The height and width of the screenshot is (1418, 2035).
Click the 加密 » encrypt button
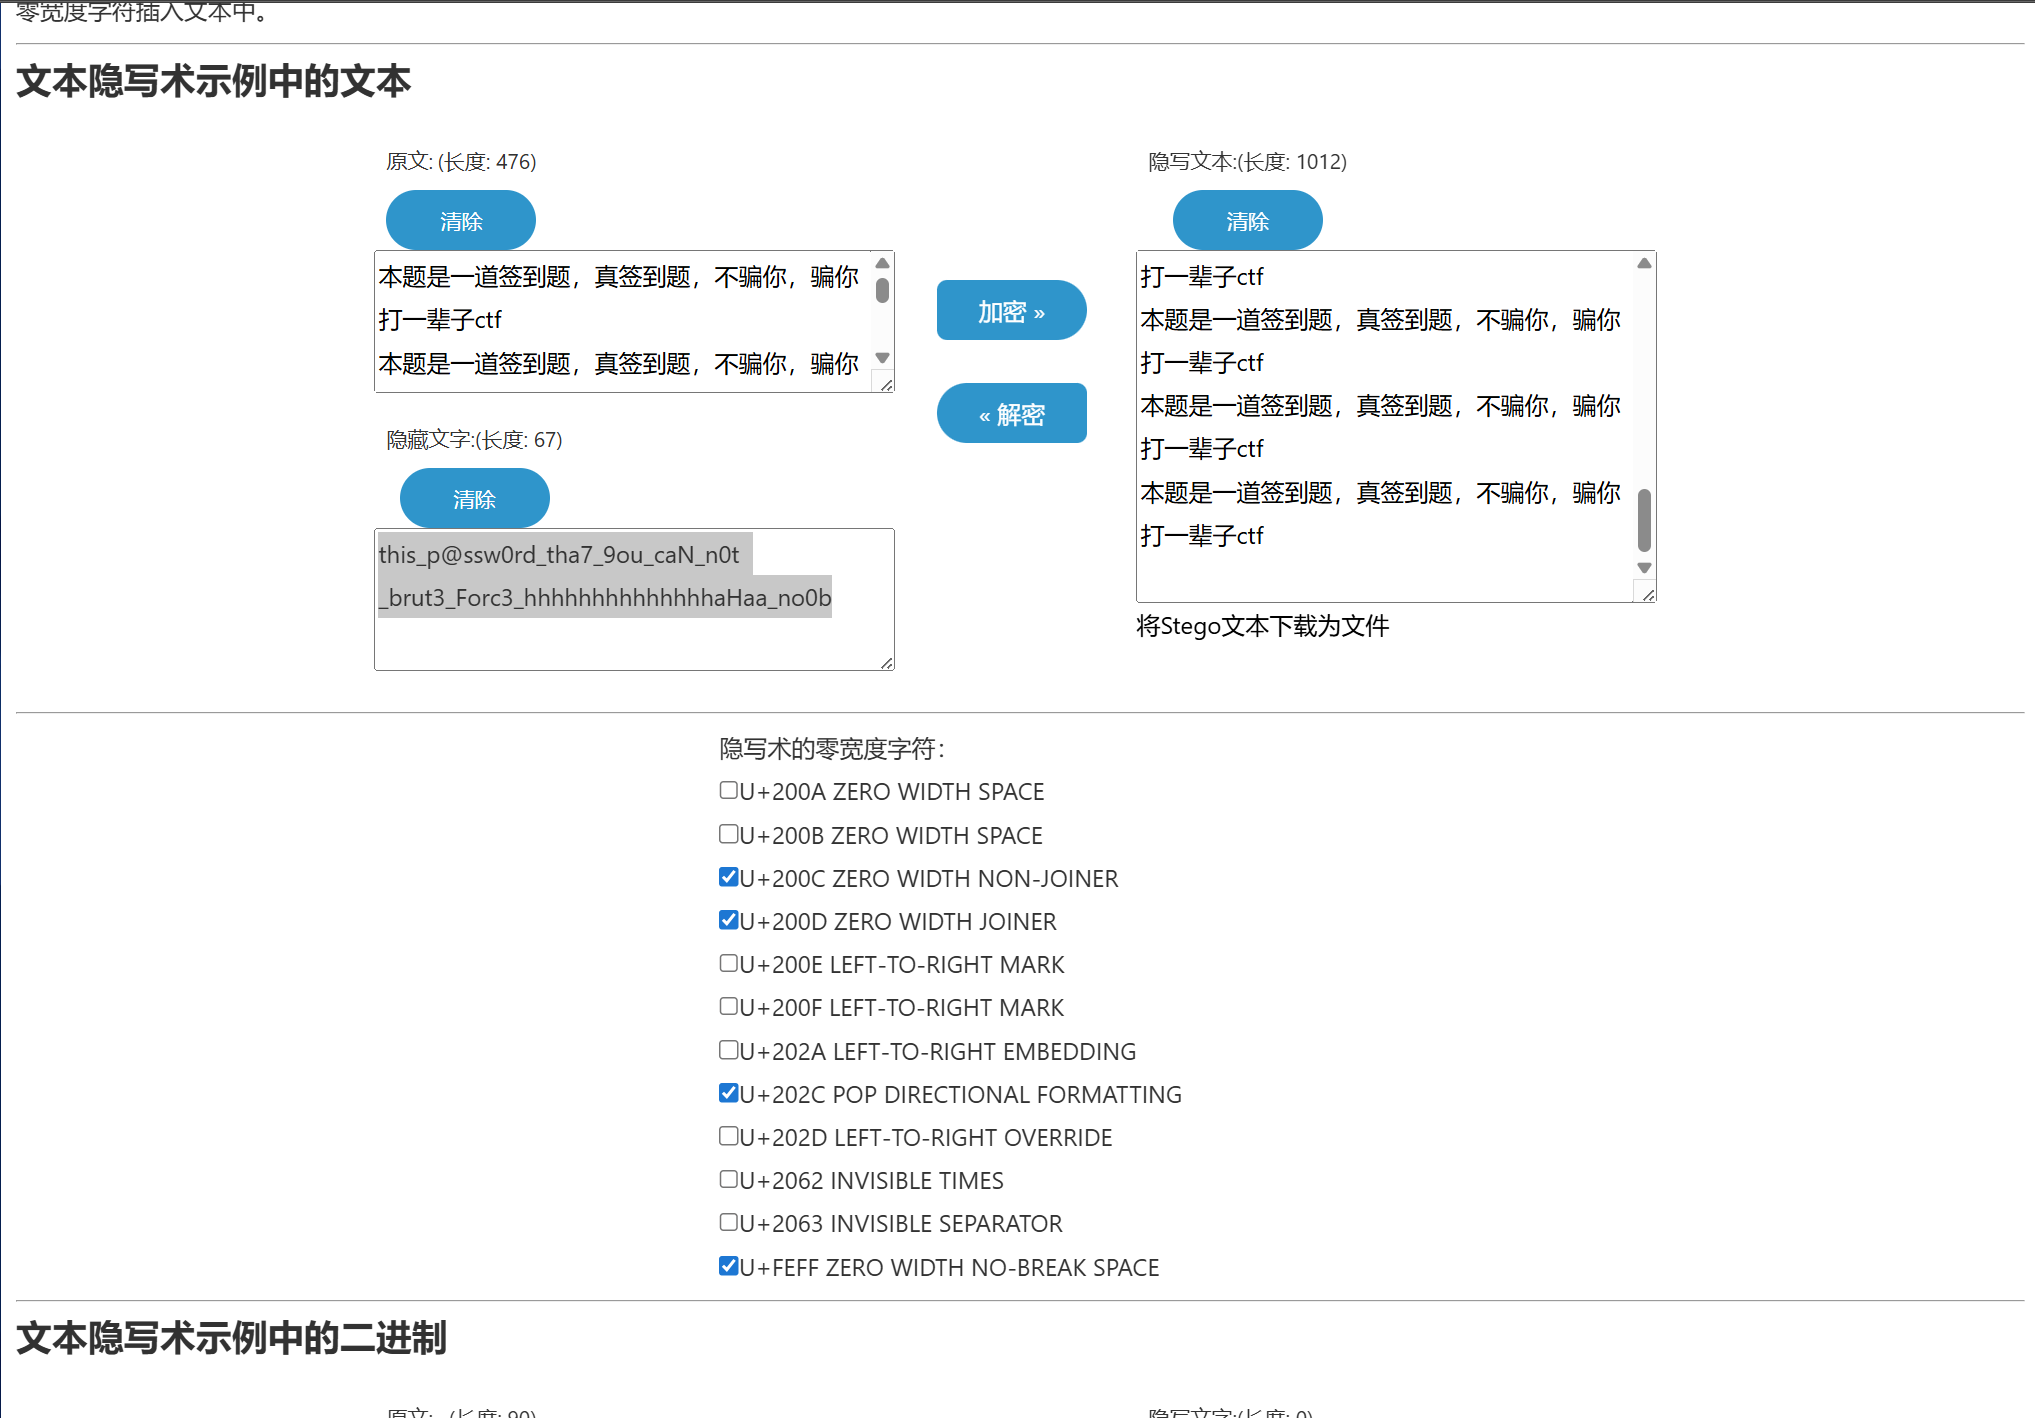[1011, 311]
